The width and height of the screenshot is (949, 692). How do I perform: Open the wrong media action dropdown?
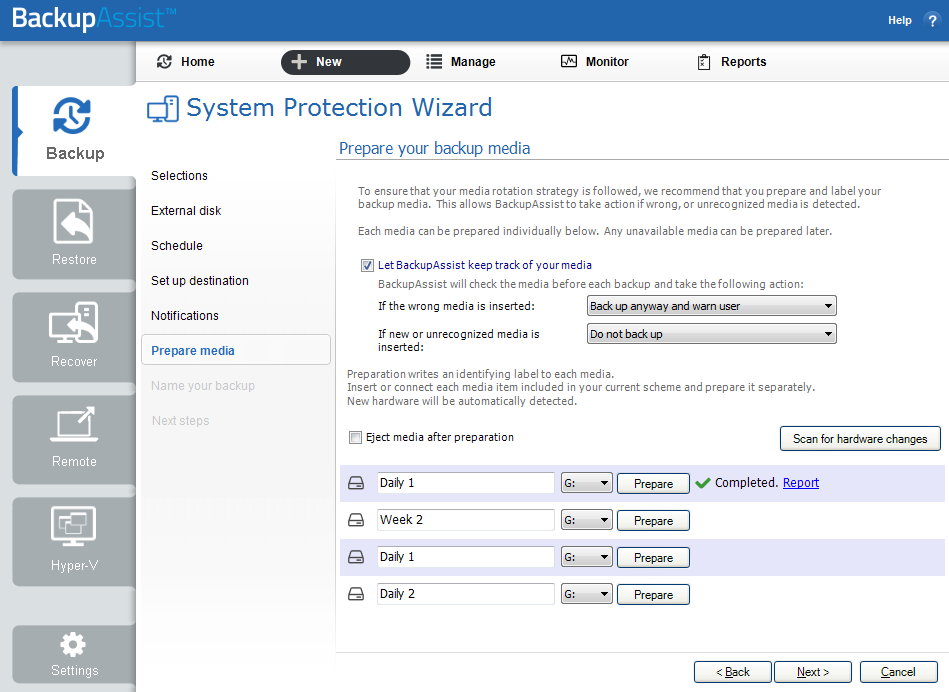point(712,306)
